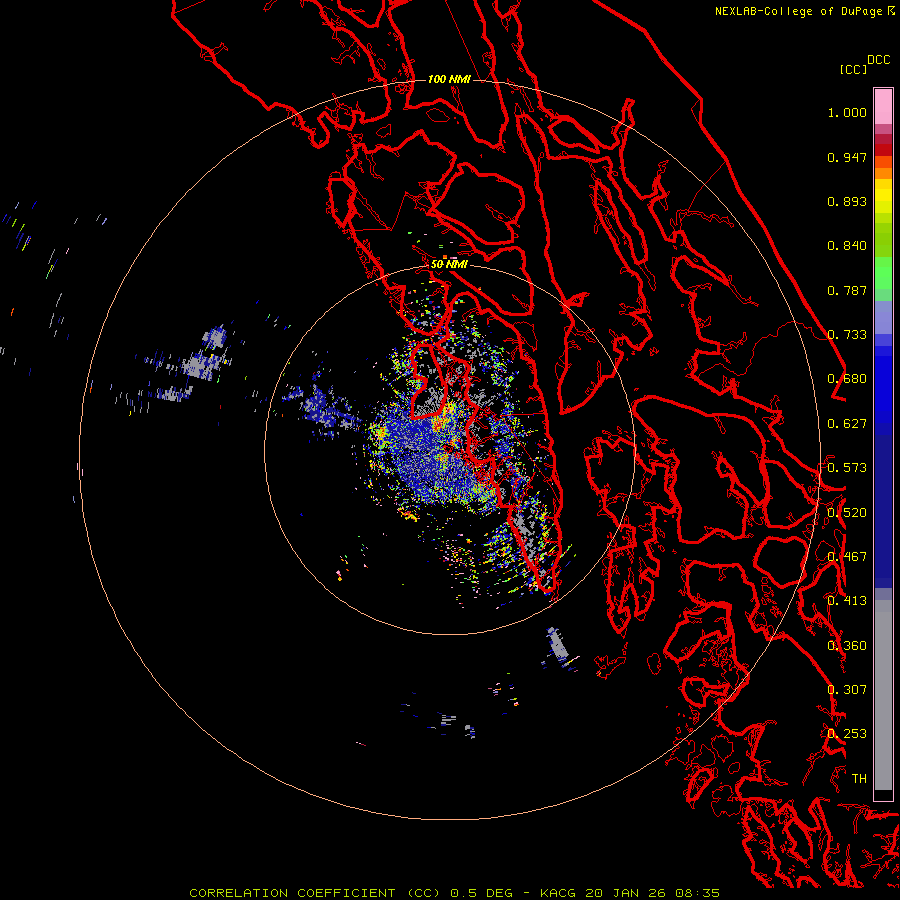Click the 1.000 color scale value
Viewport: 900px width, 900px height.
847,113
